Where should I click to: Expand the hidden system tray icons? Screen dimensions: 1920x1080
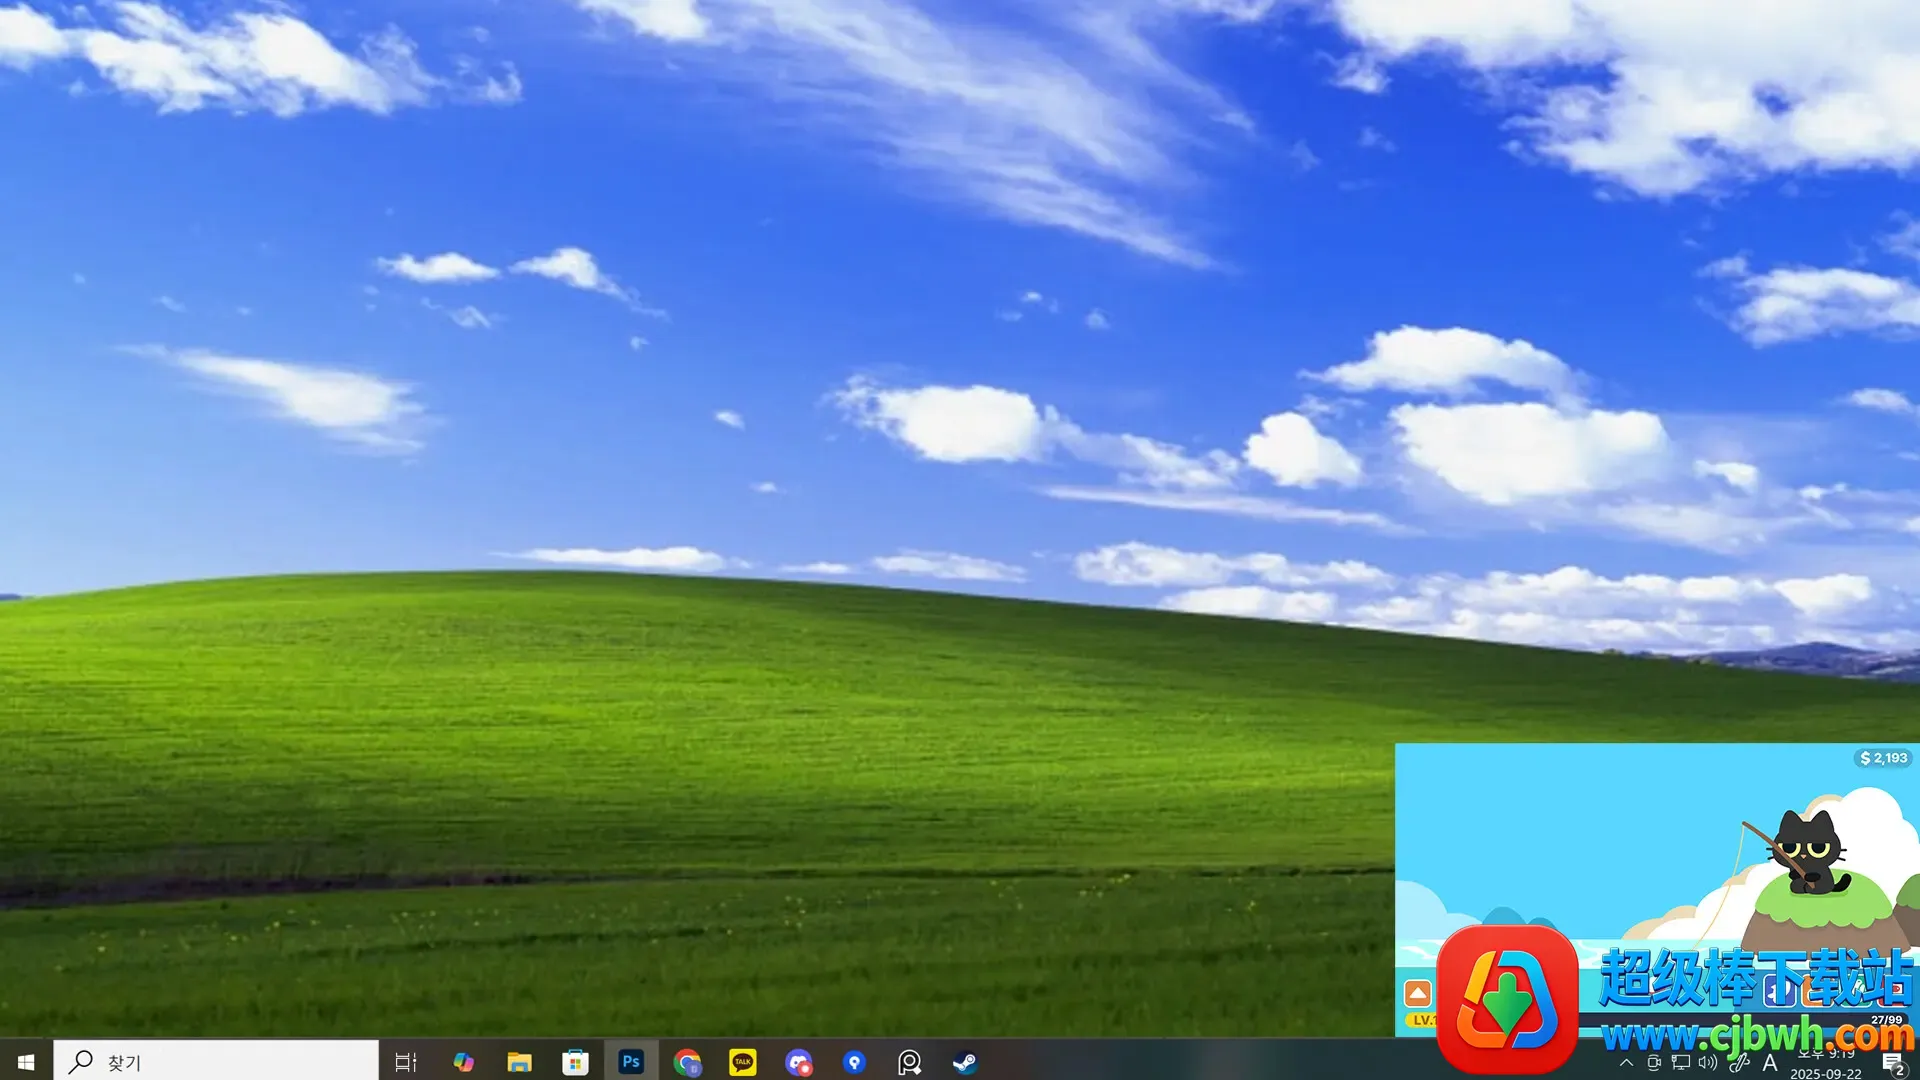(x=1627, y=1063)
